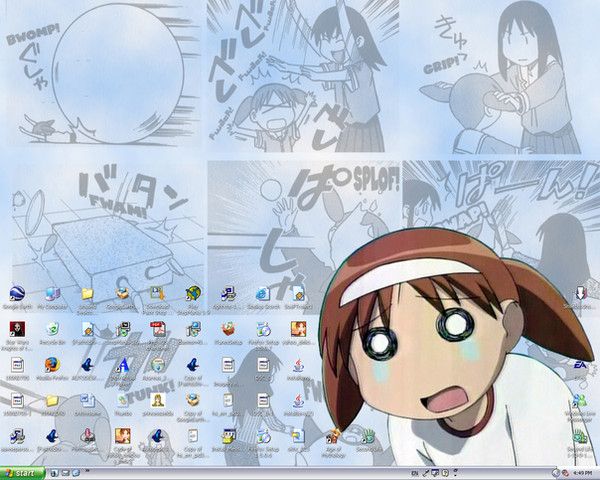
Task: Select the blonde princess portrait icon
Action: [158, 400]
